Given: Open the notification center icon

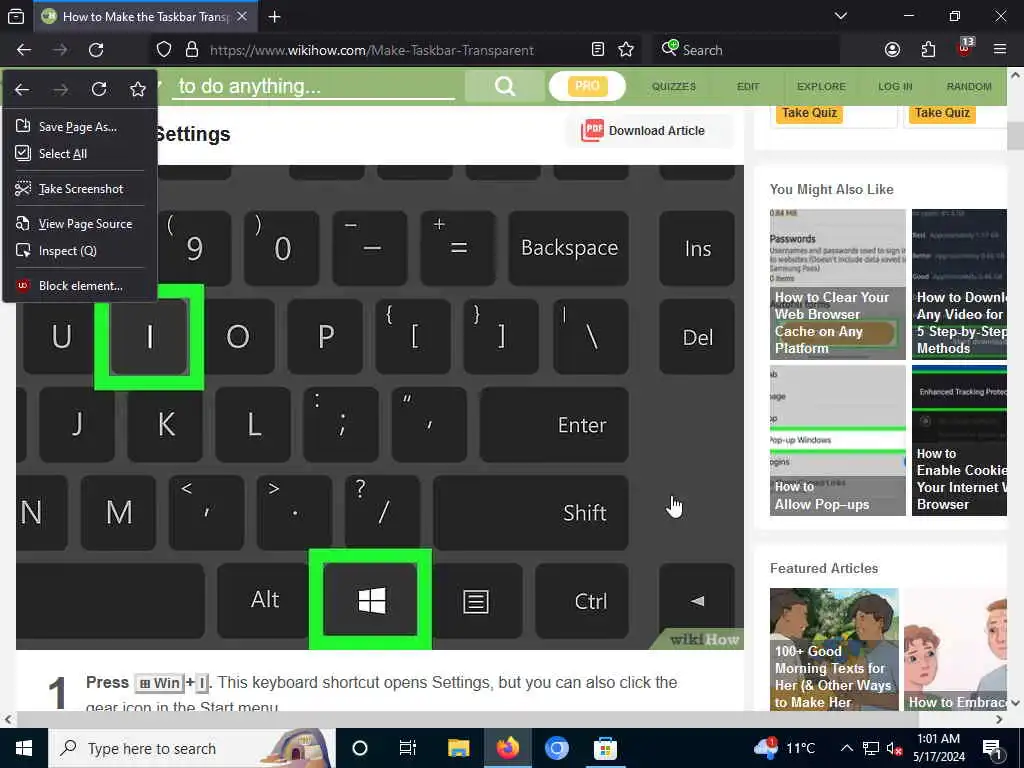Looking at the screenshot, I should 992,749.
